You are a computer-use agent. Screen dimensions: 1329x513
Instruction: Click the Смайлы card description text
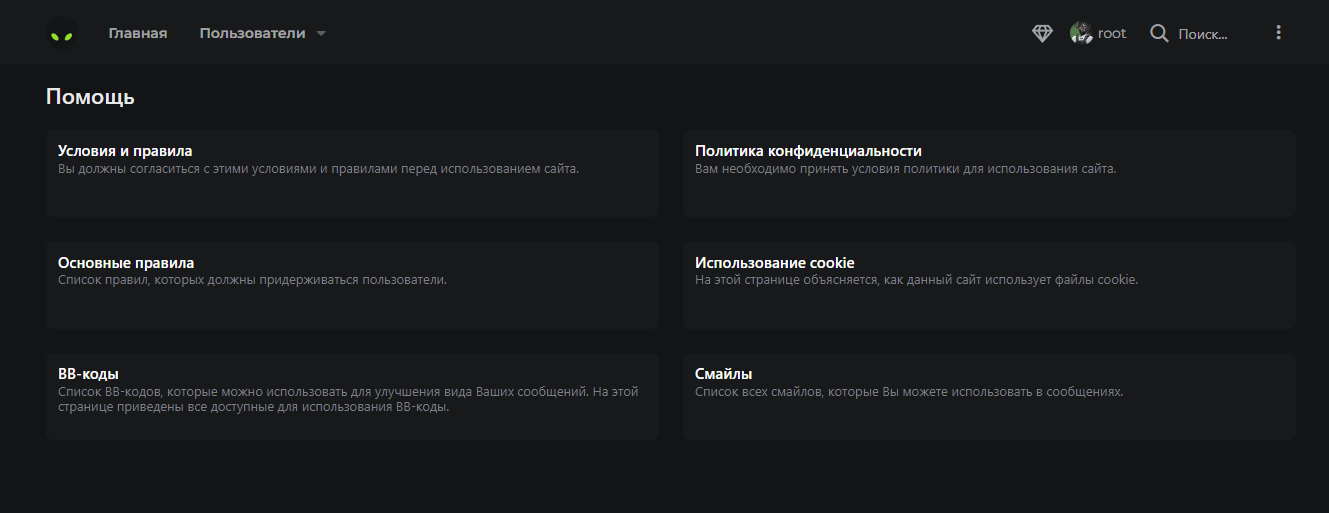[908, 392]
